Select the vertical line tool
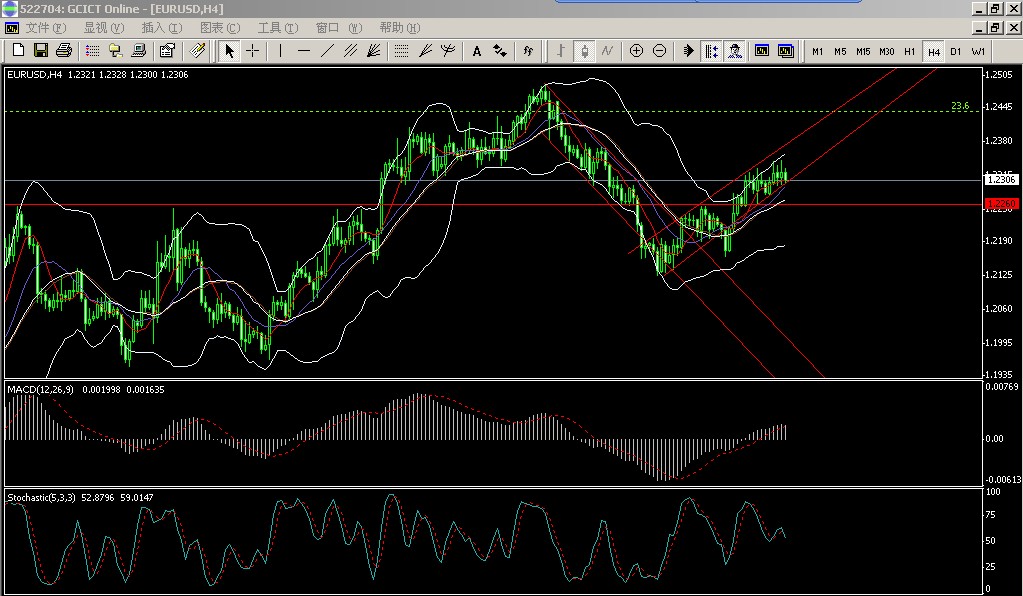This screenshot has height=596, width=1023. coord(281,51)
